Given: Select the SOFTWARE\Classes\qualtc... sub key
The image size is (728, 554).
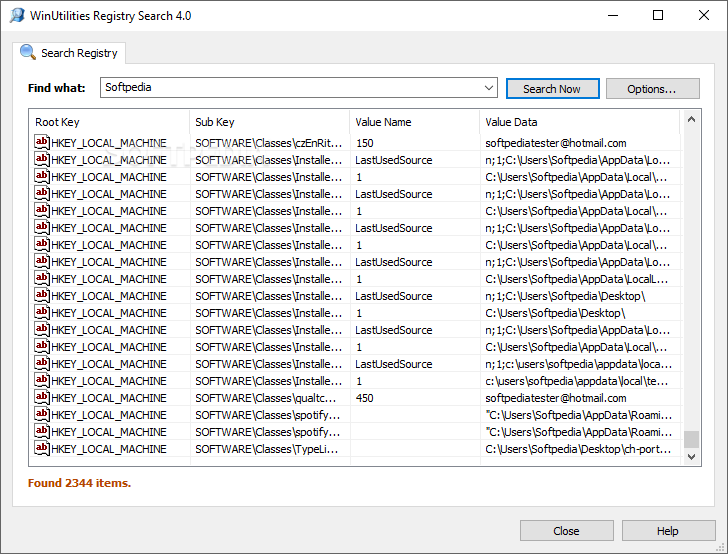Looking at the screenshot, I should coord(265,398).
